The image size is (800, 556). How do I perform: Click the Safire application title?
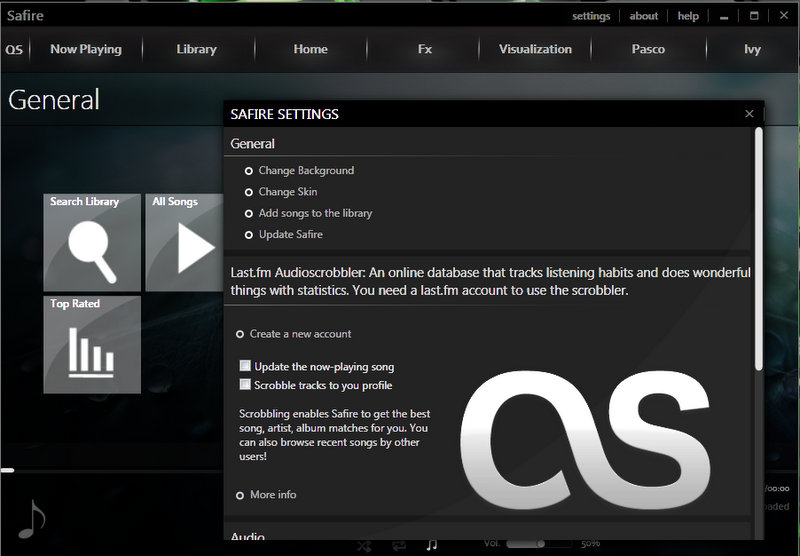tap(25, 16)
